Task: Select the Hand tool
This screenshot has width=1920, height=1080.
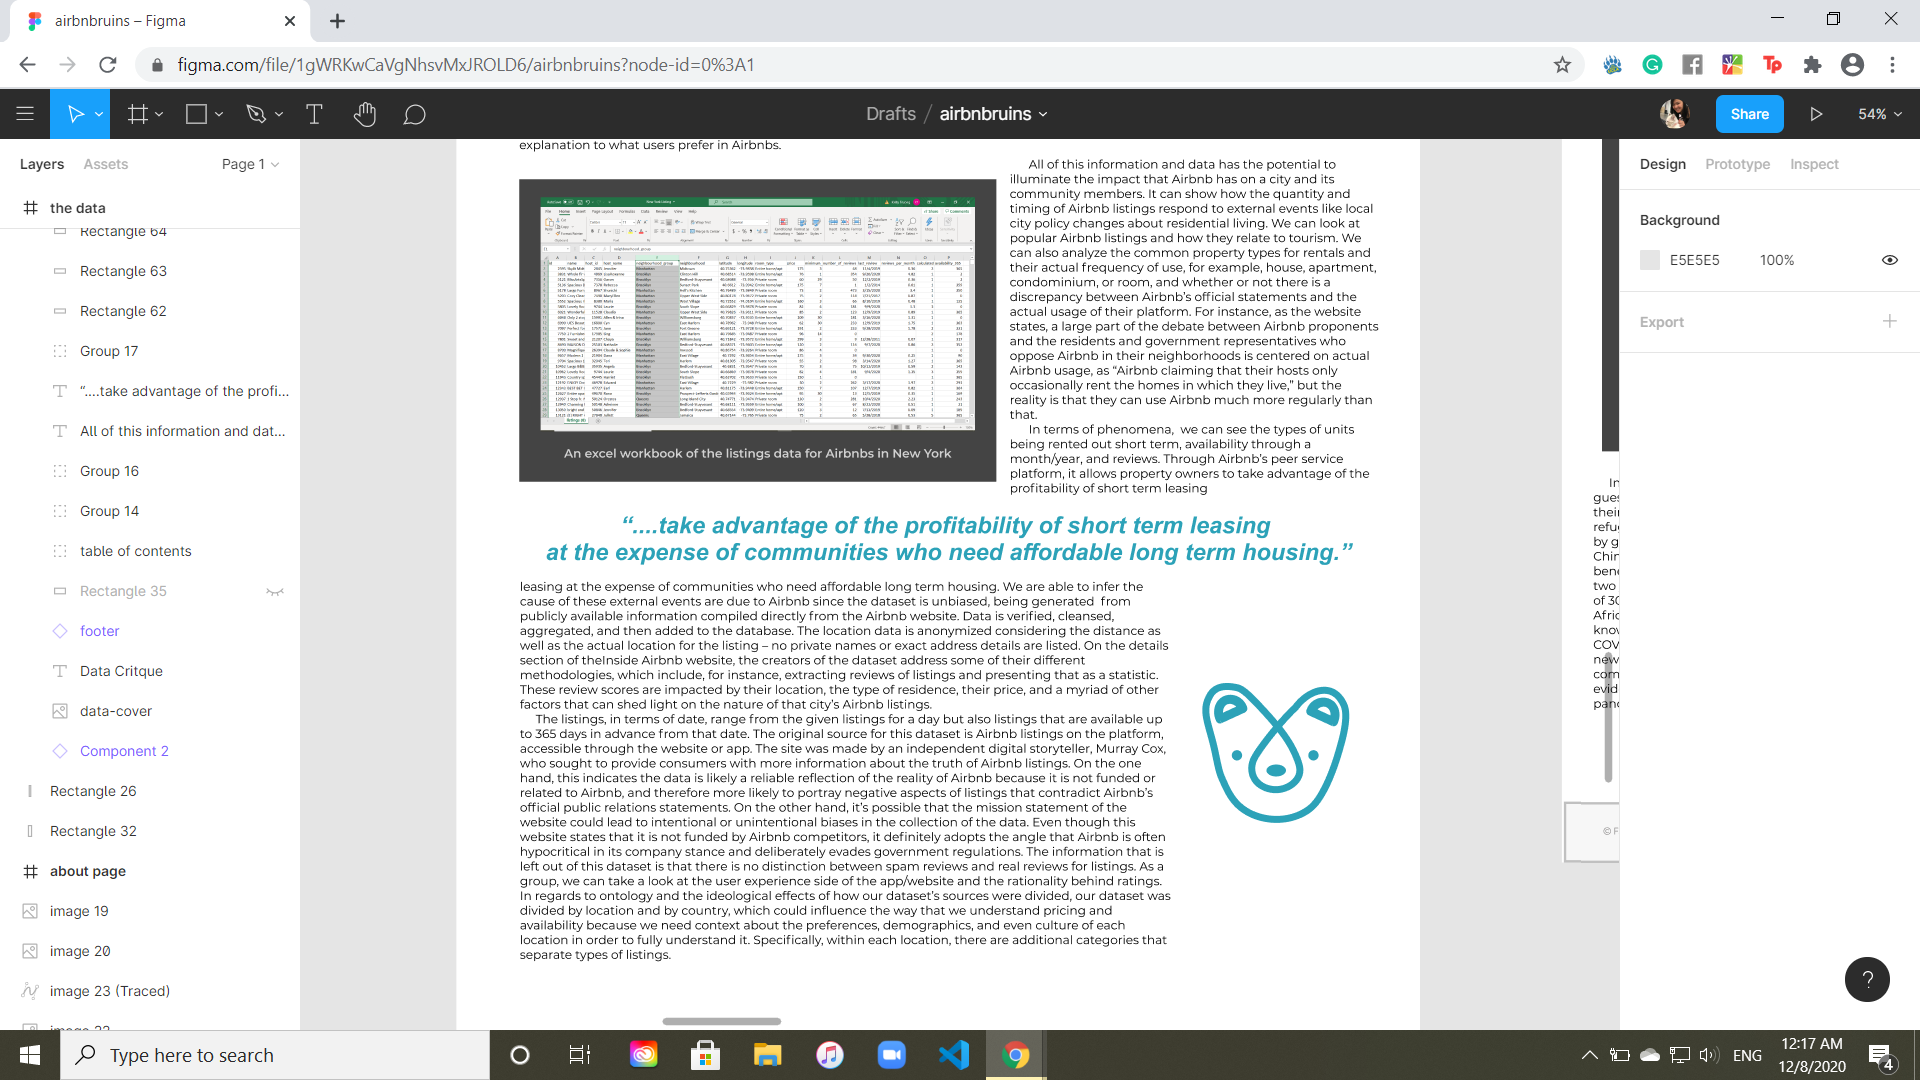Action: pyautogui.click(x=365, y=114)
